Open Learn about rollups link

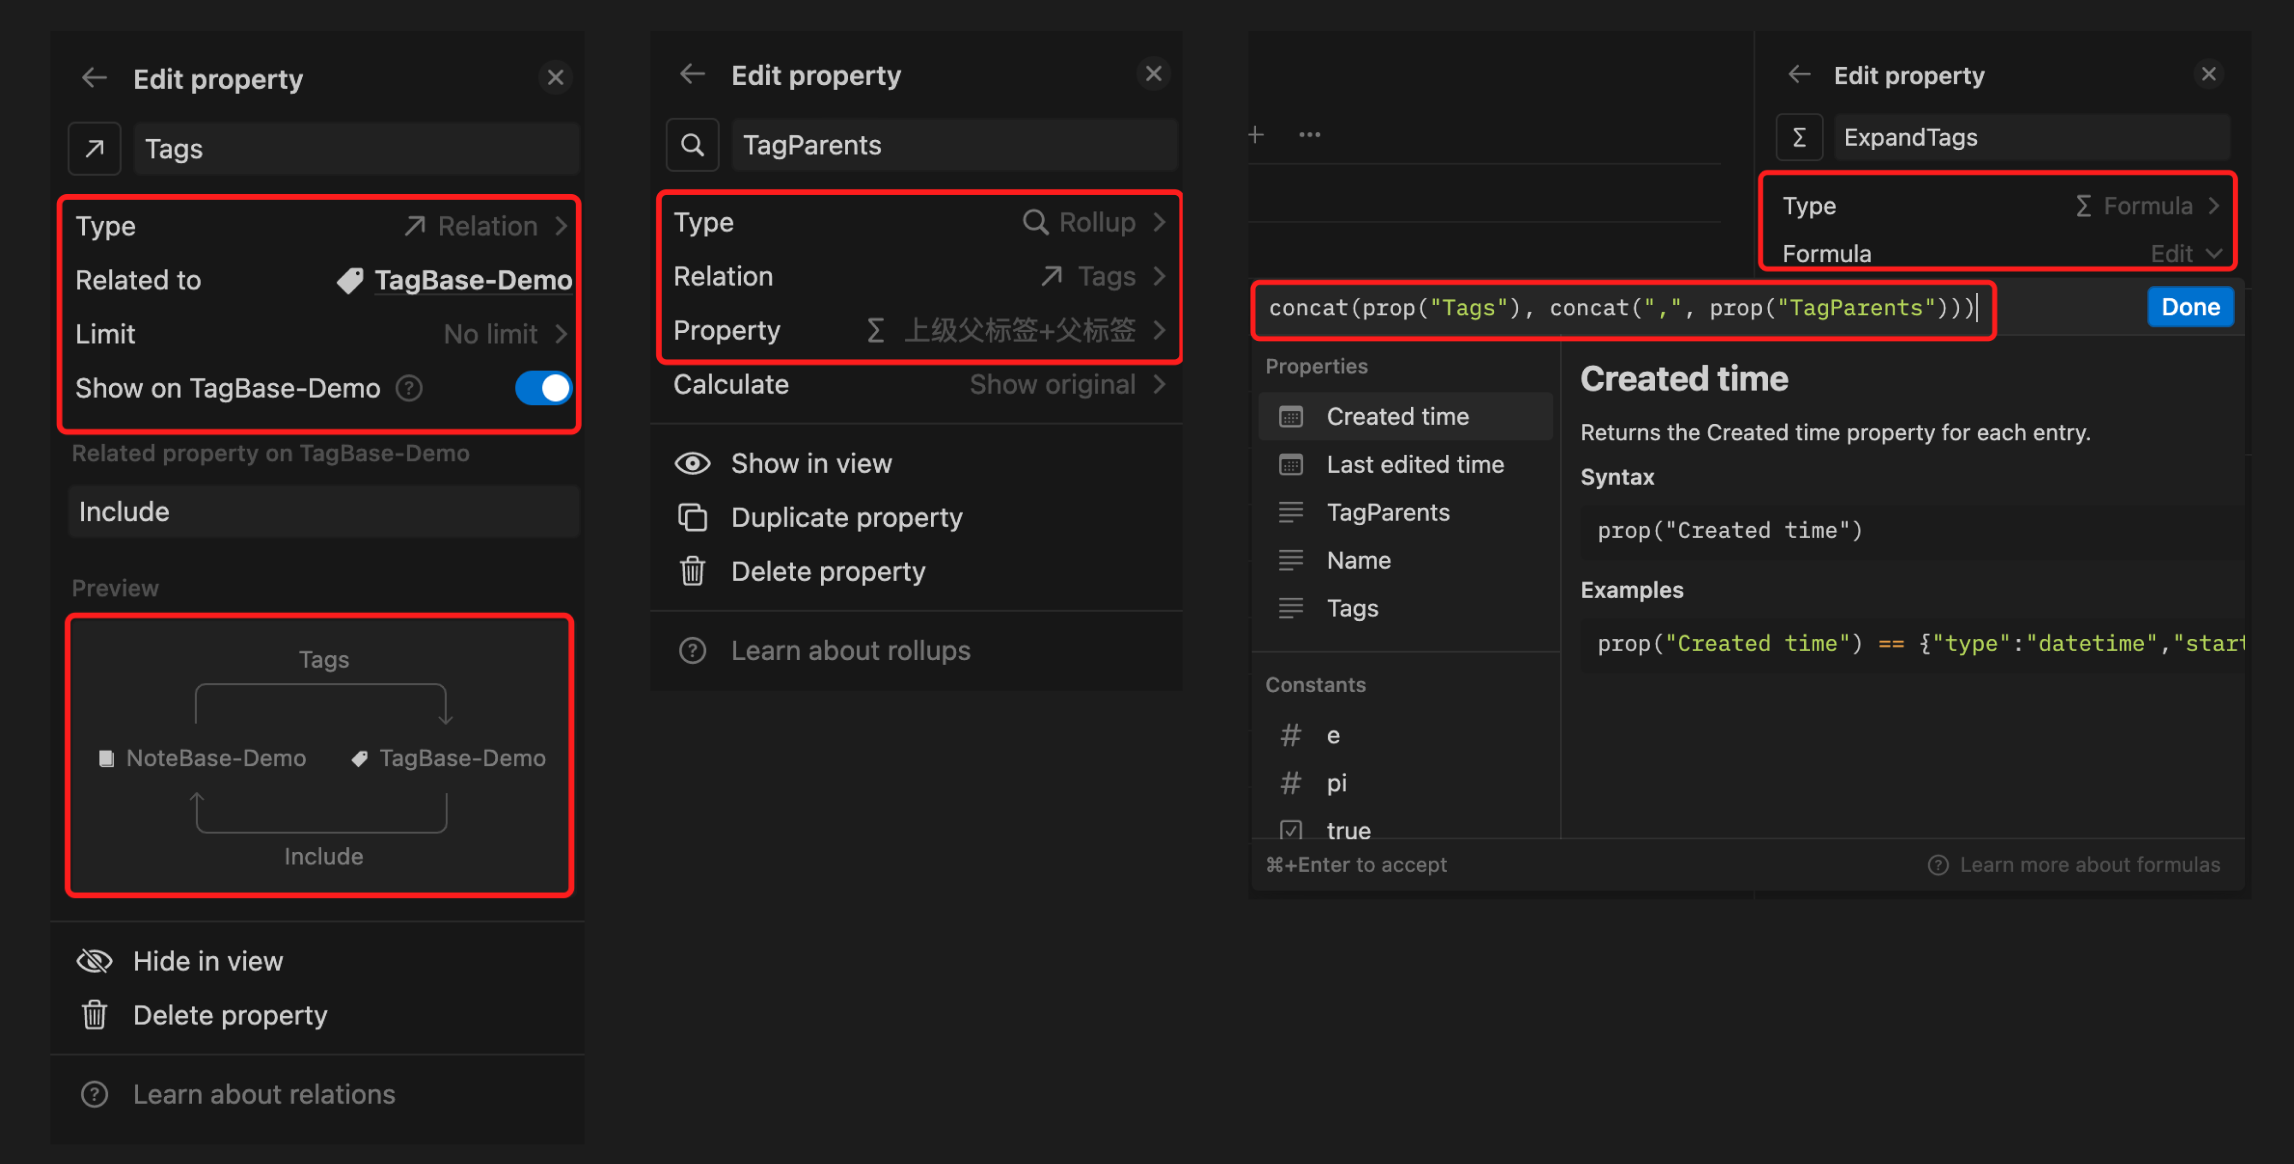[x=850, y=651]
